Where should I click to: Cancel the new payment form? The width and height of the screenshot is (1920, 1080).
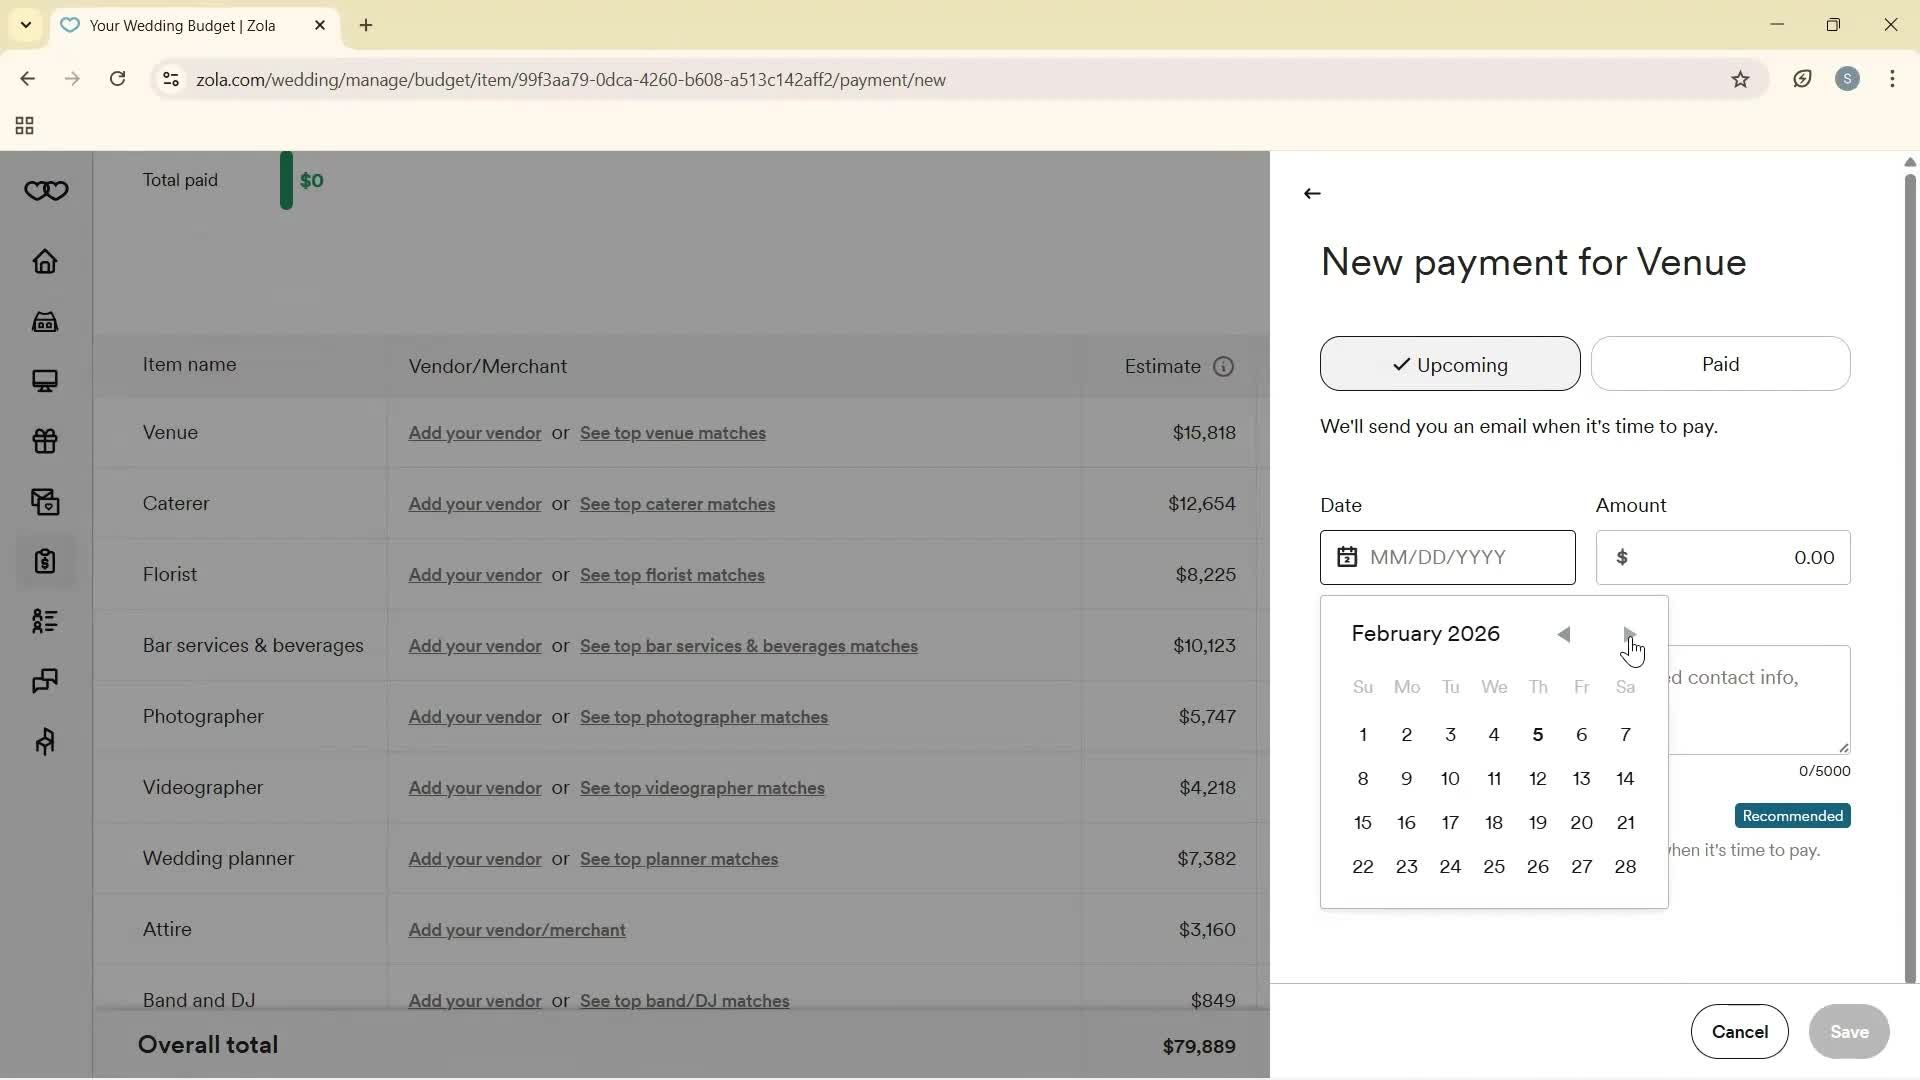pos(1740,1032)
